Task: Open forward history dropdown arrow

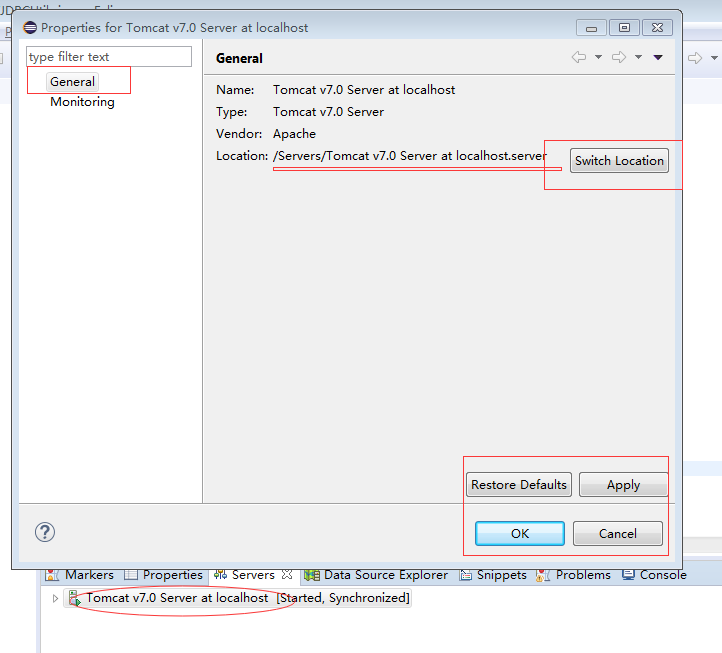Action: [638, 57]
